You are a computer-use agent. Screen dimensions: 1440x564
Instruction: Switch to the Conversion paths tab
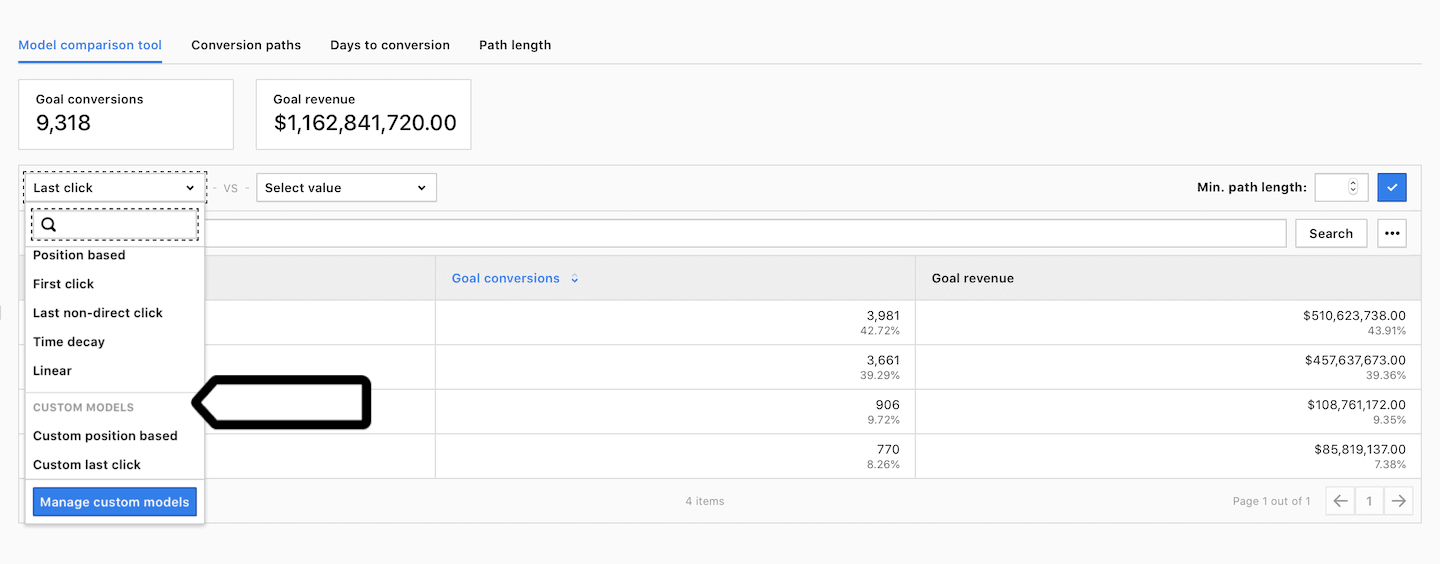point(246,45)
